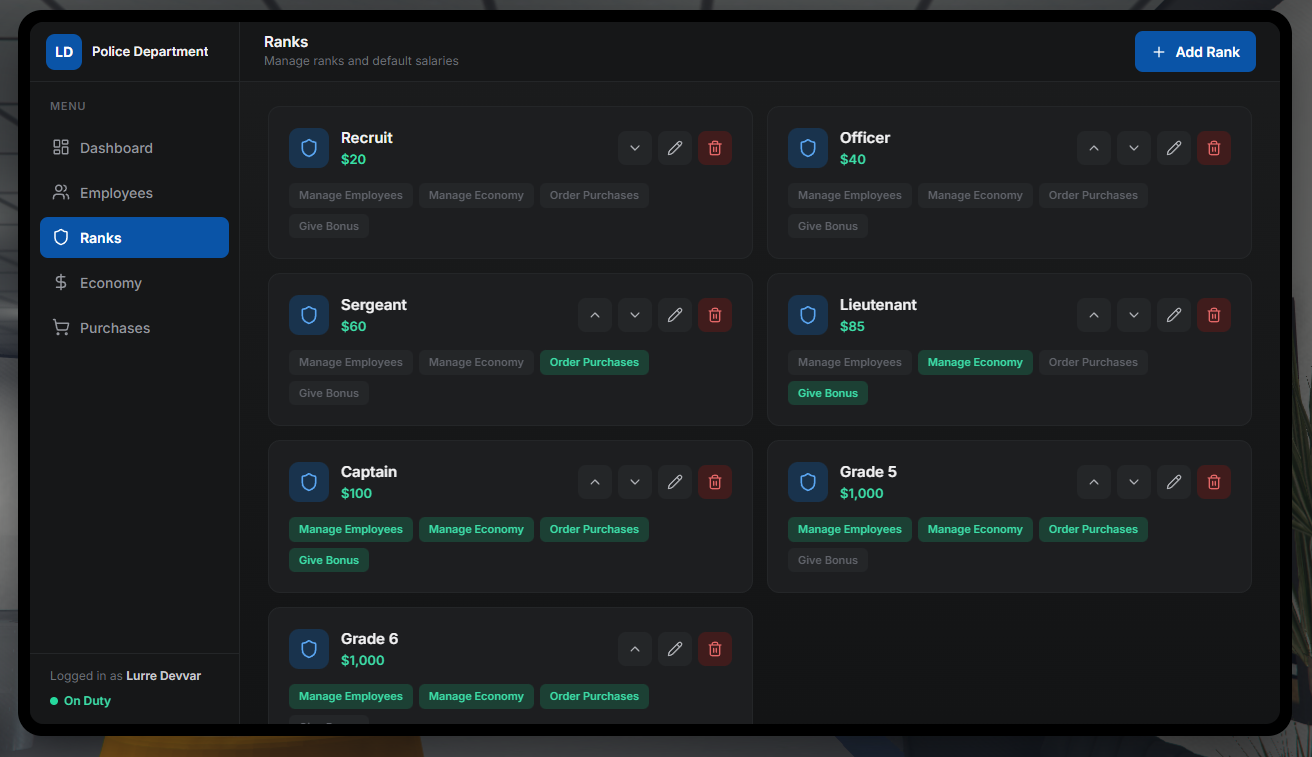Image resolution: width=1312 pixels, height=757 pixels.
Task: Delete the Officer rank
Action: point(1214,148)
